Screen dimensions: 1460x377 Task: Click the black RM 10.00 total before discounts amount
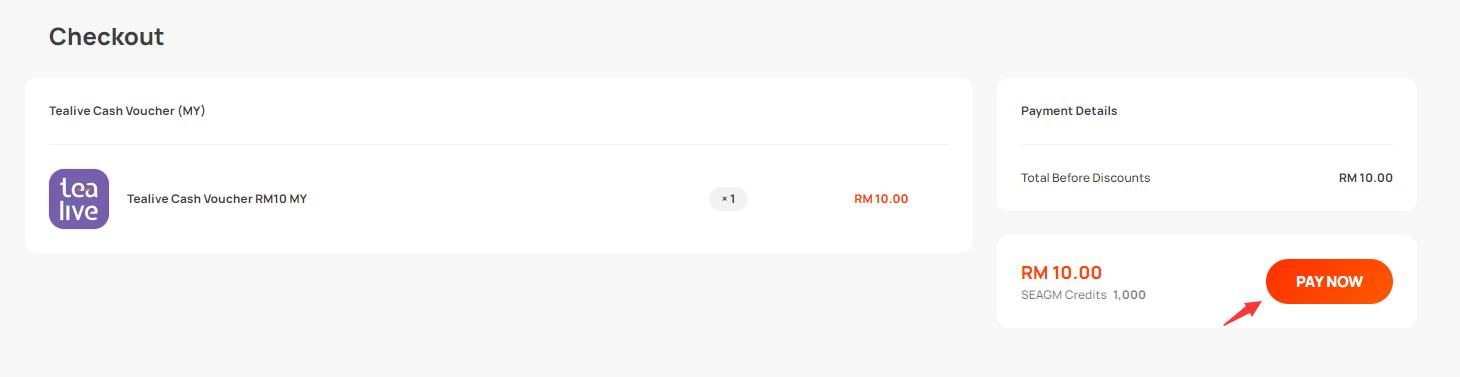1366,178
